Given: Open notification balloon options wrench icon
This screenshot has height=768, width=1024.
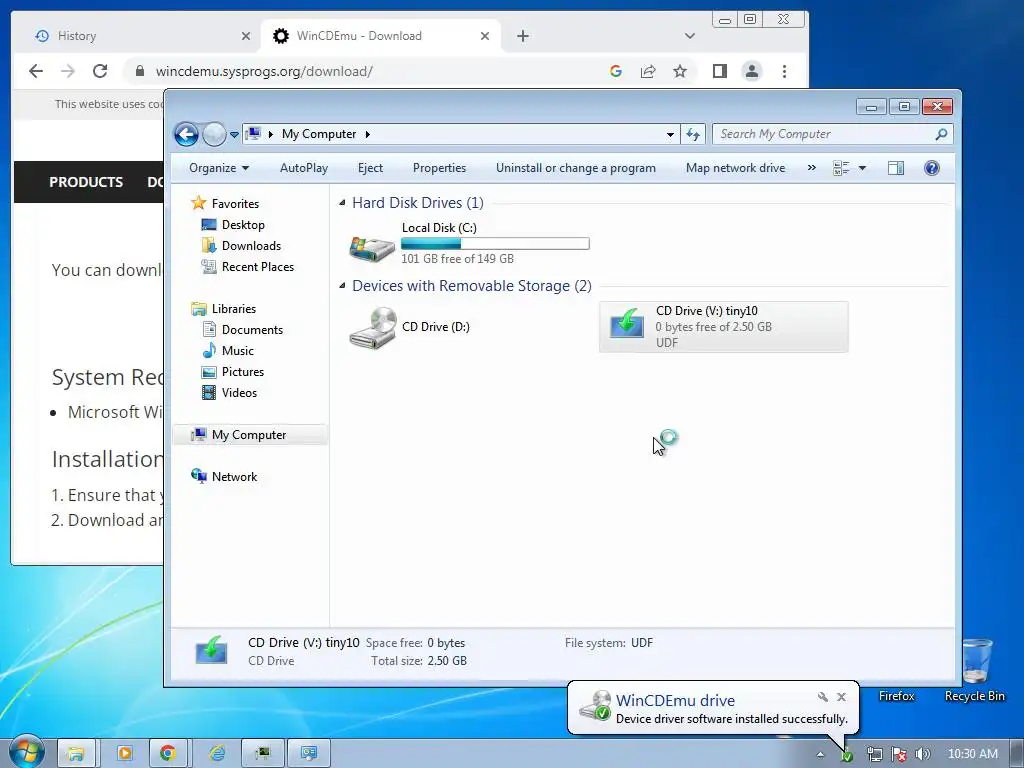Looking at the screenshot, I should click(x=823, y=697).
